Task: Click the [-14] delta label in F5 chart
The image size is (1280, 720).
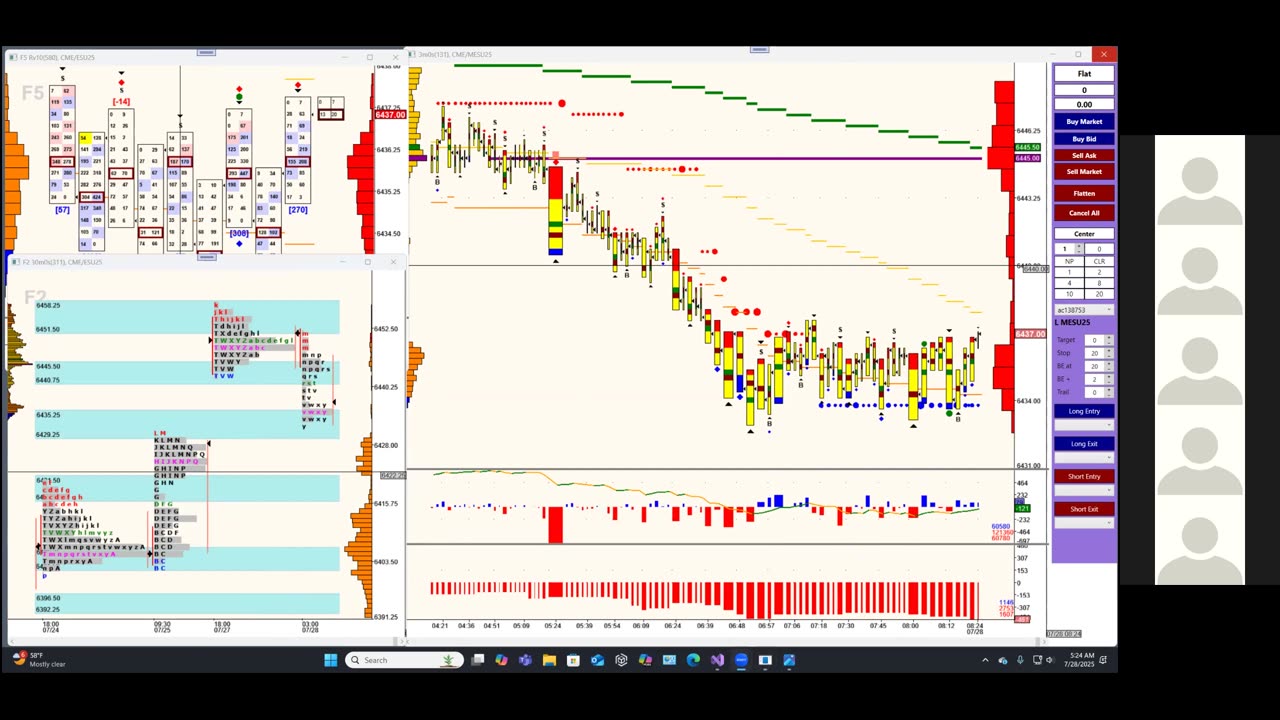Action: coord(121,102)
